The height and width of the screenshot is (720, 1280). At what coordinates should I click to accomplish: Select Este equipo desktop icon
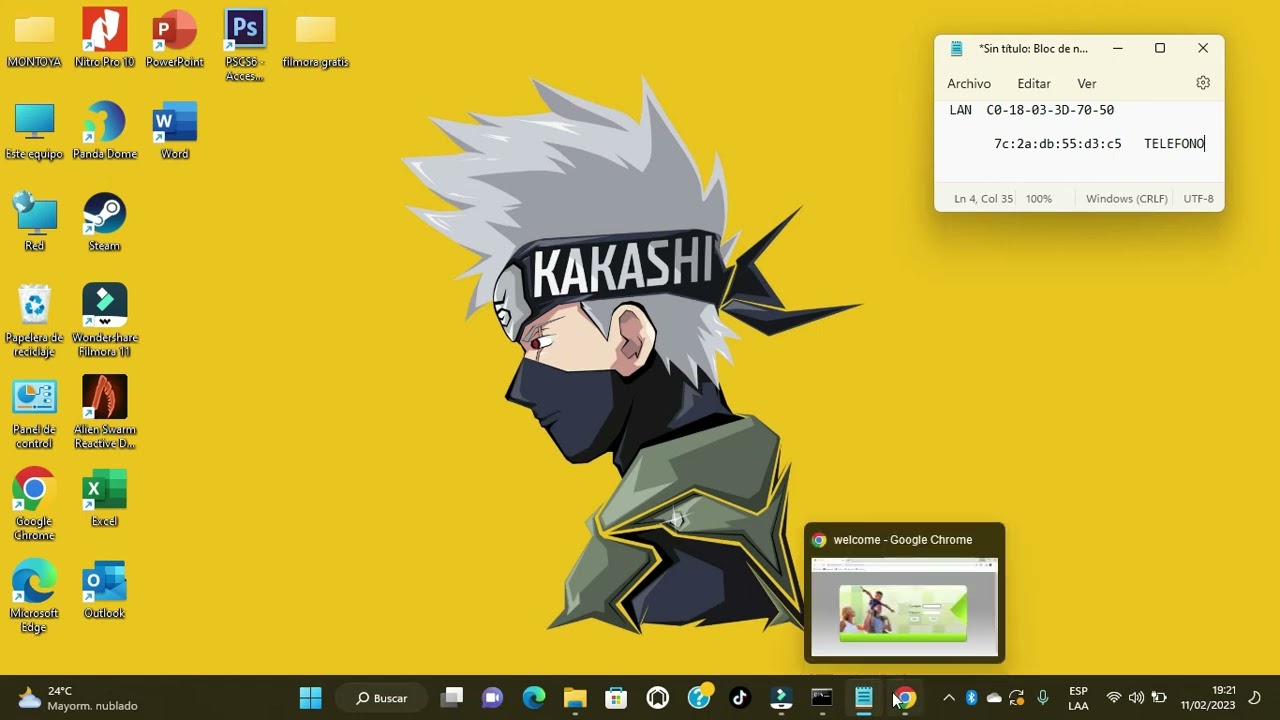click(34, 131)
